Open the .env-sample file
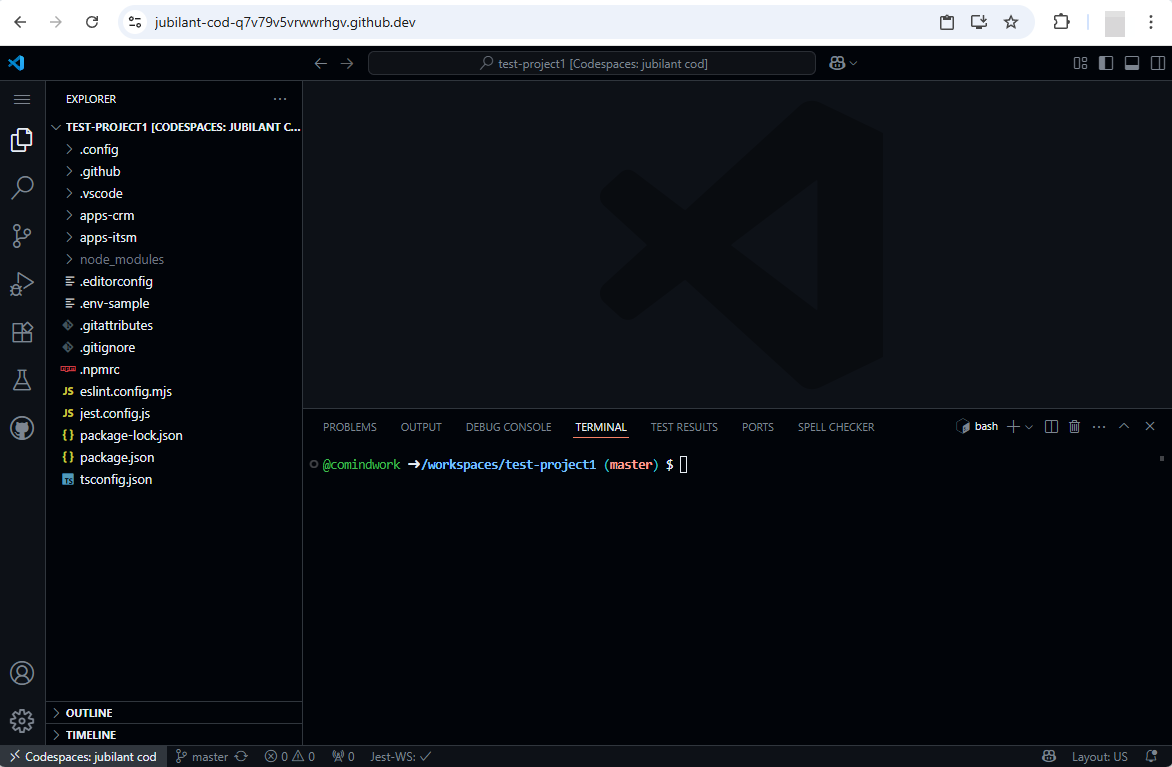1172x767 pixels. pyautogui.click(x=174, y=304)
